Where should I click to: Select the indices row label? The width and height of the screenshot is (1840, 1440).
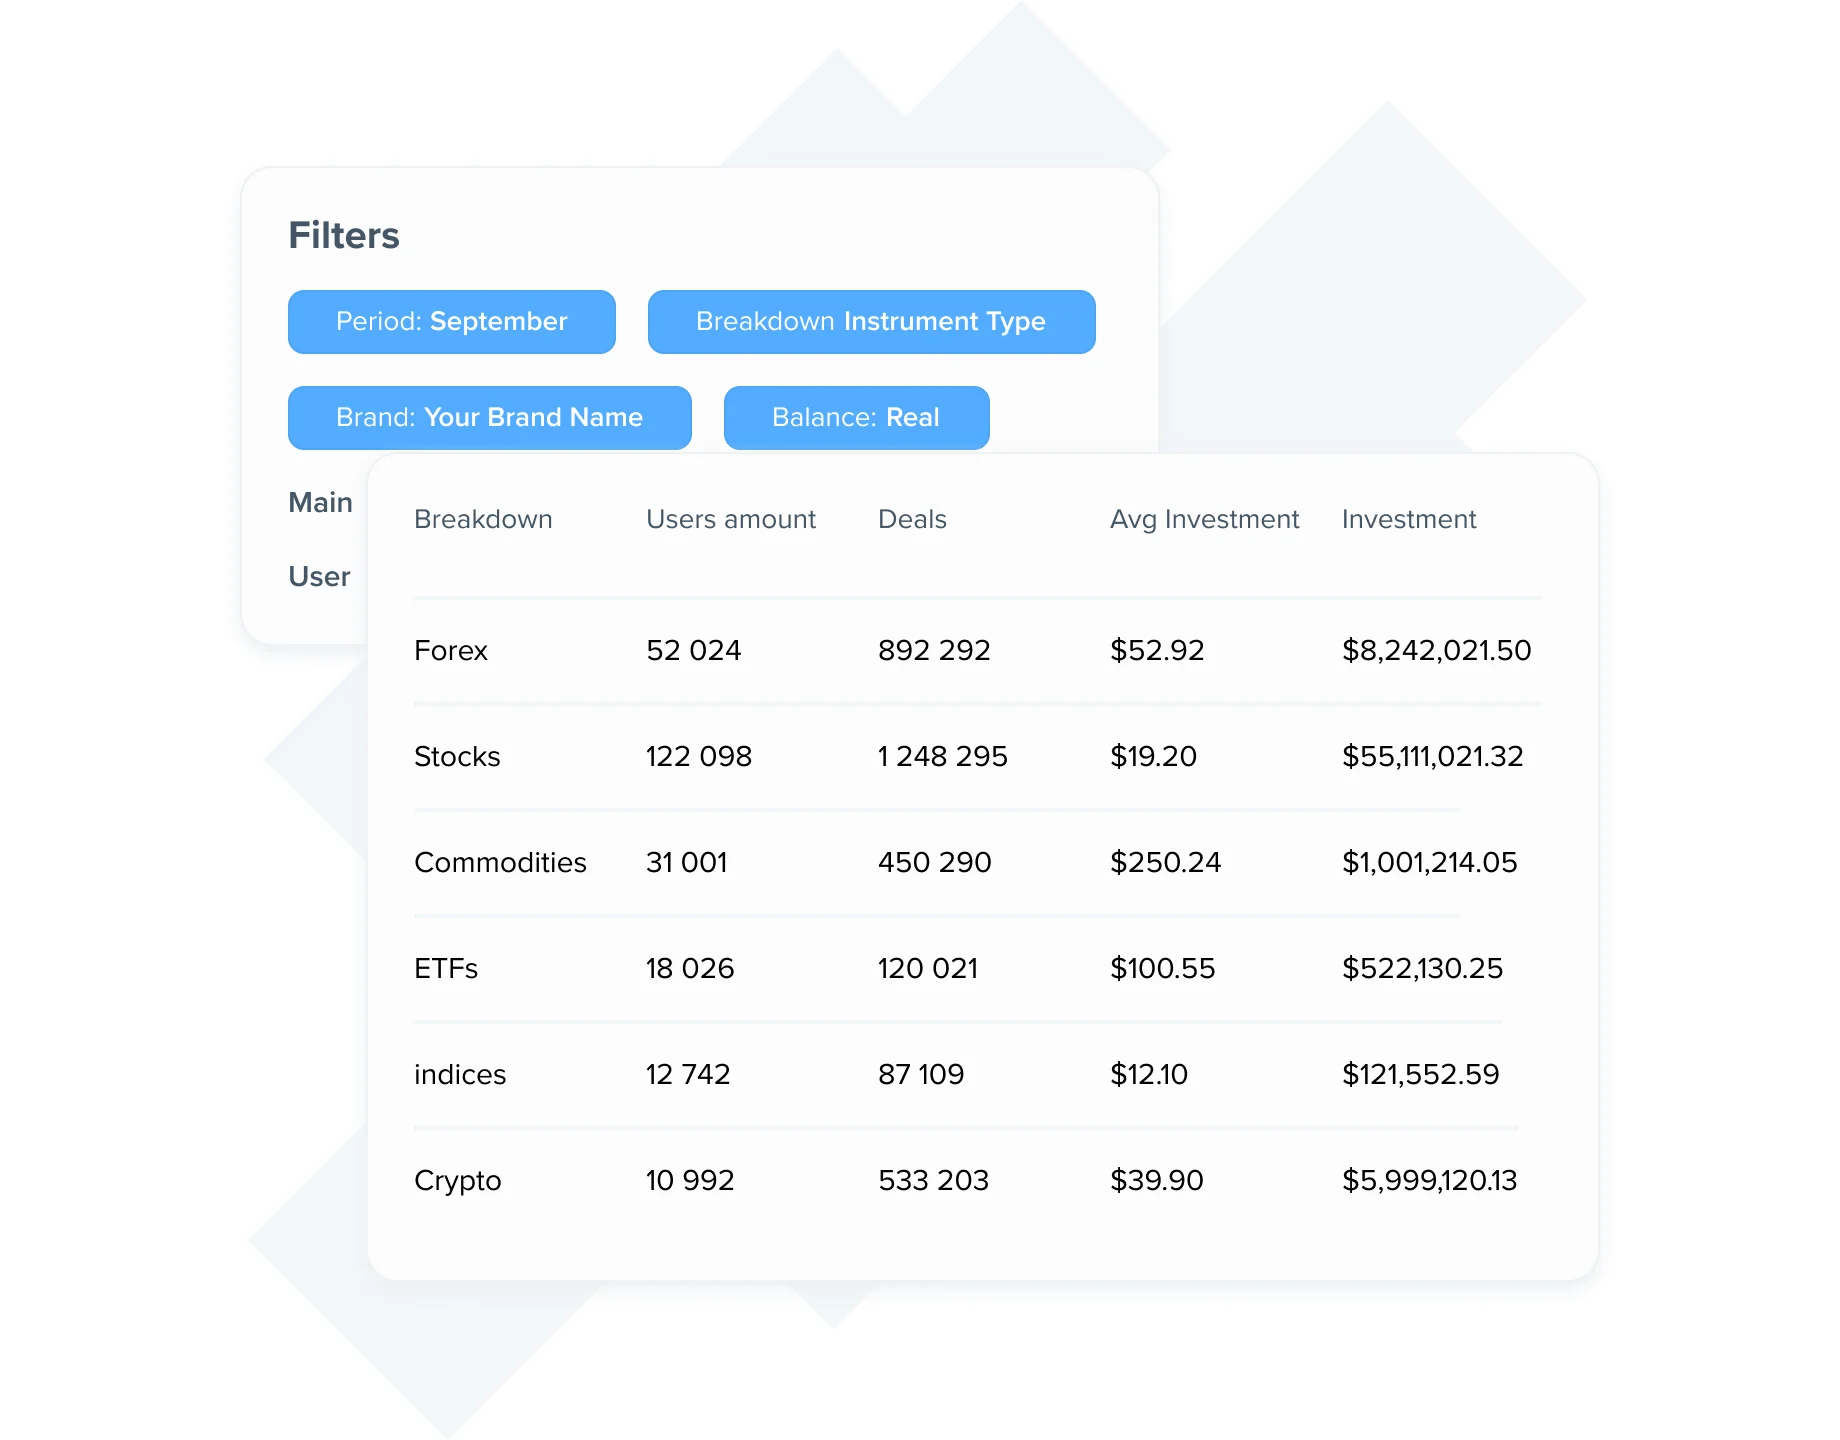click(460, 1074)
